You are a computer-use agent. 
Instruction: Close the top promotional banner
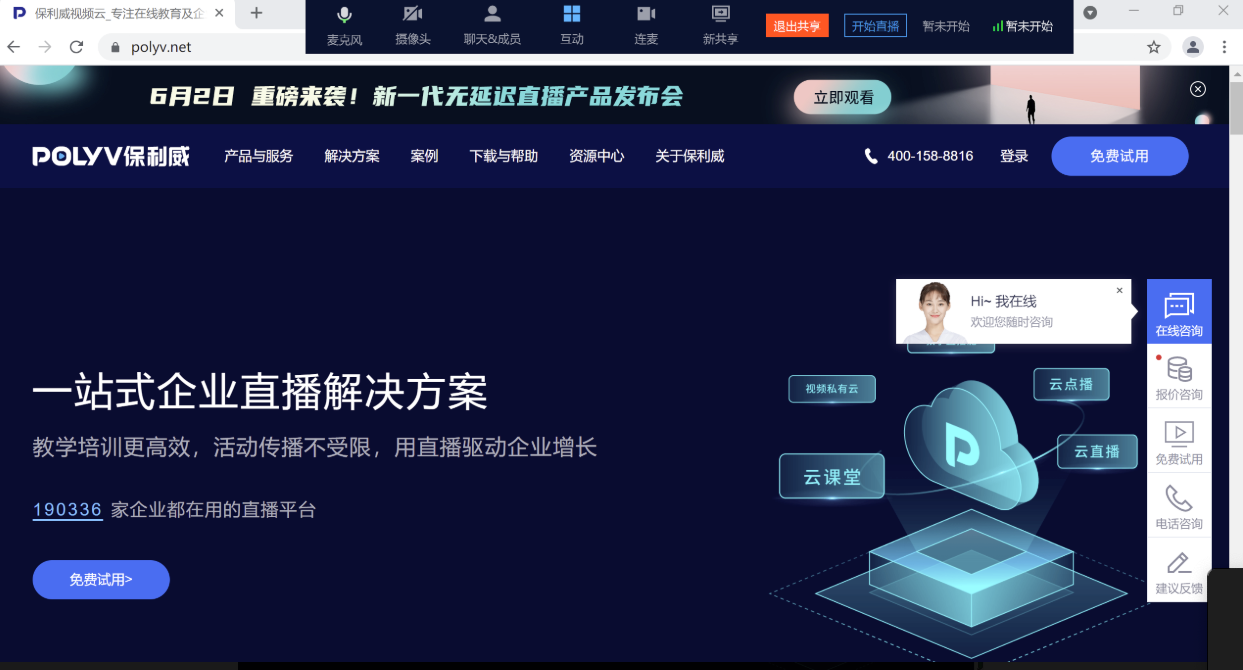tap(1198, 89)
